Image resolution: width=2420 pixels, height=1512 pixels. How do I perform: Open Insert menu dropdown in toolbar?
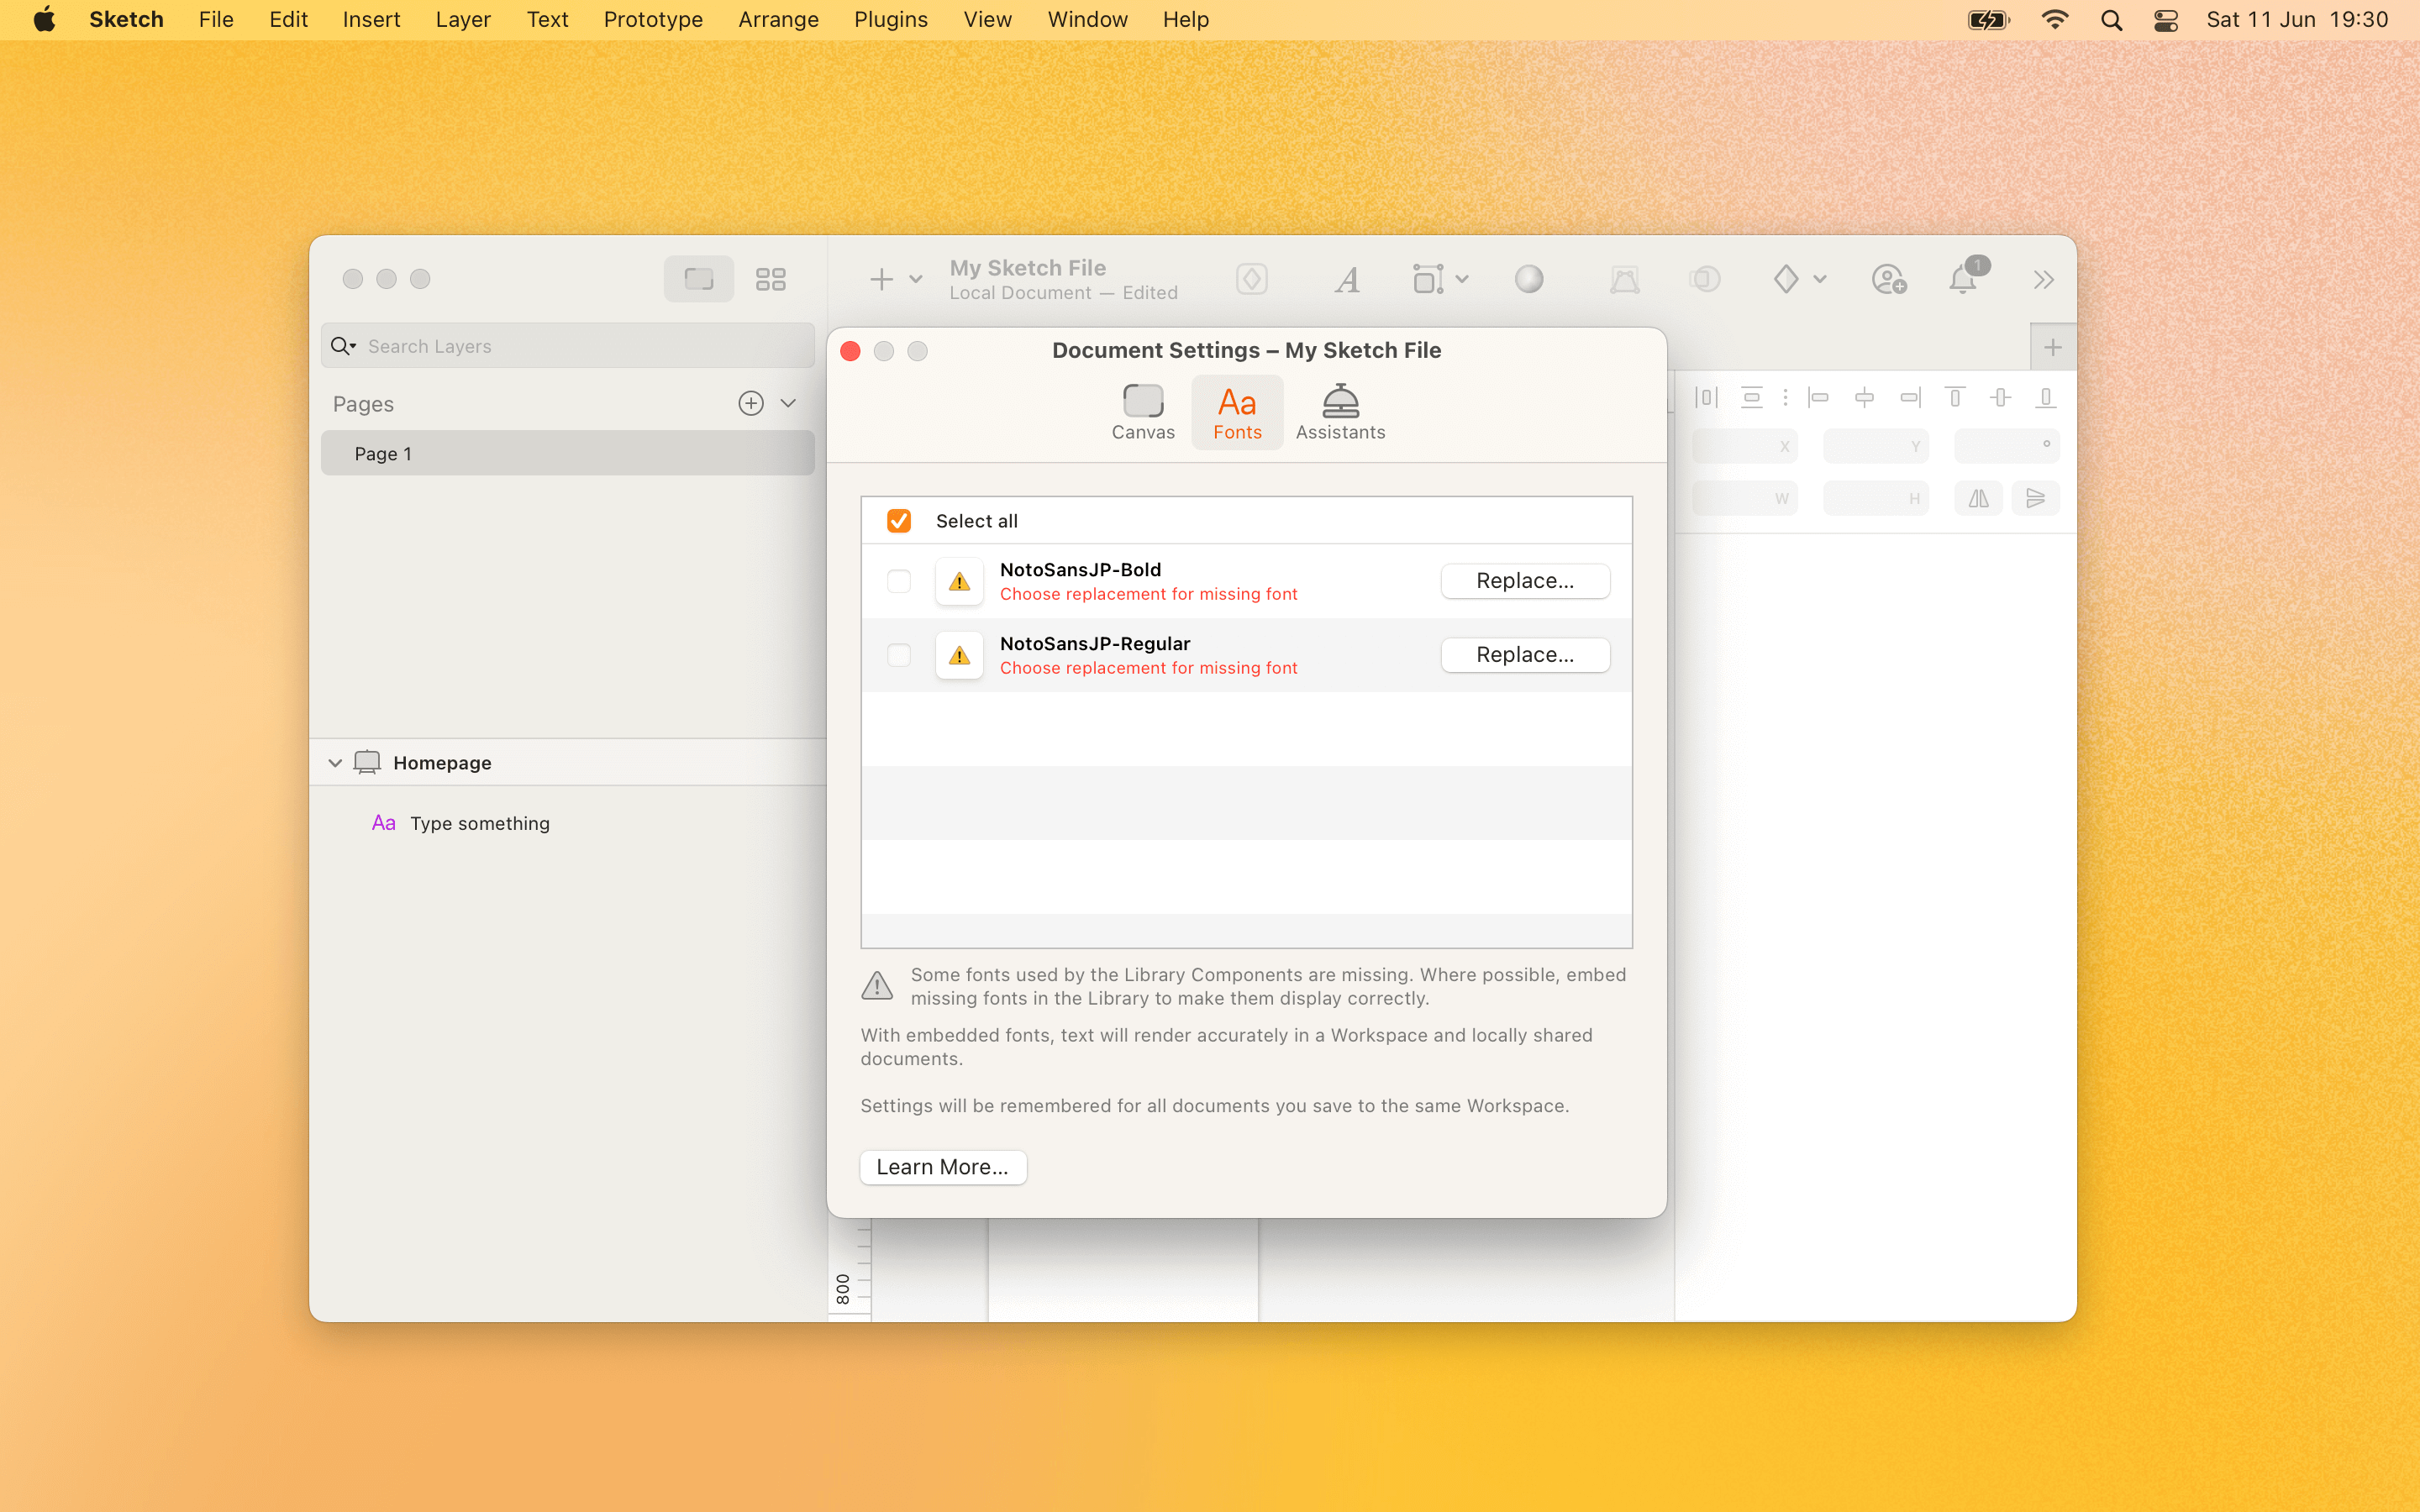[x=915, y=279]
